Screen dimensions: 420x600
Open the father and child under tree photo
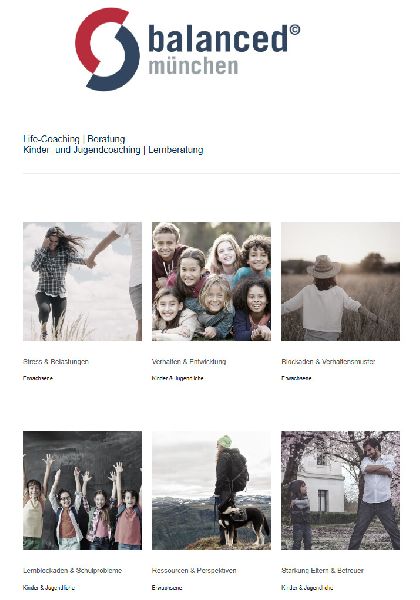pyautogui.click(x=340, y=490)
